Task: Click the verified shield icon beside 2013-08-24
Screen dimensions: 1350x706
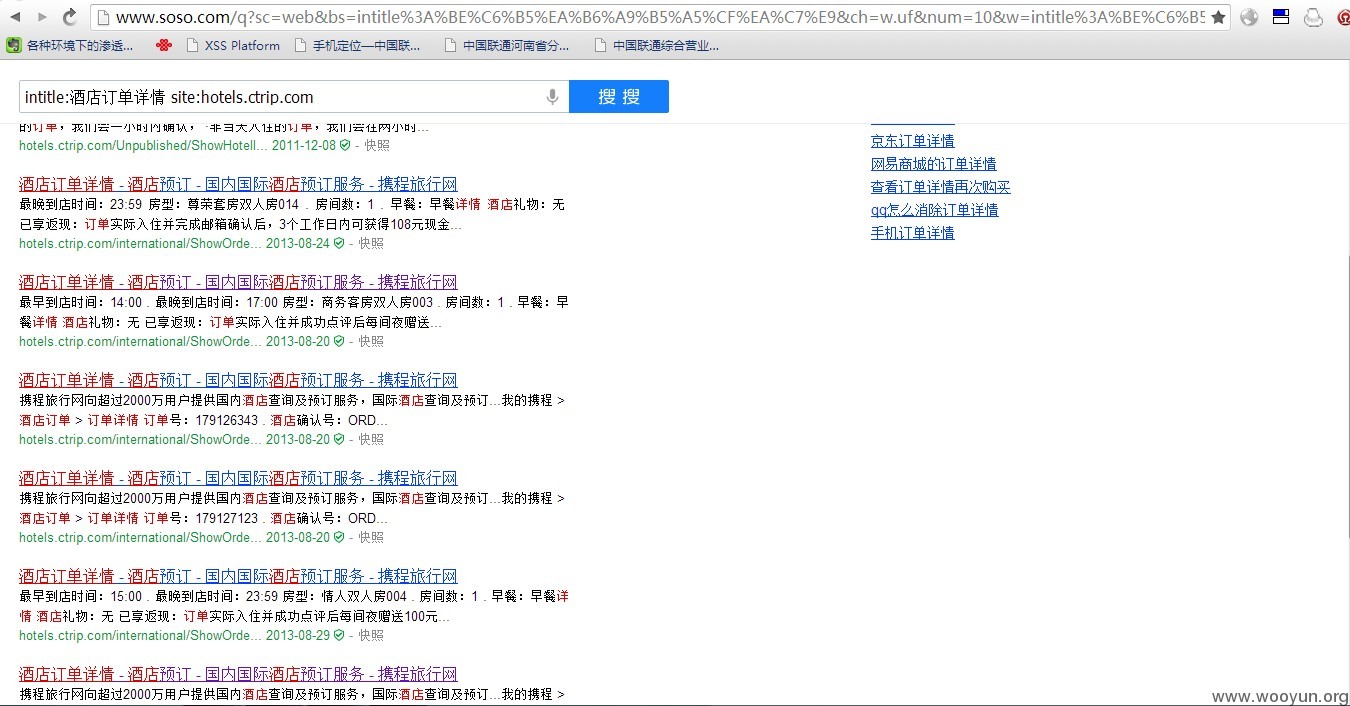Action: pos(339,243)
